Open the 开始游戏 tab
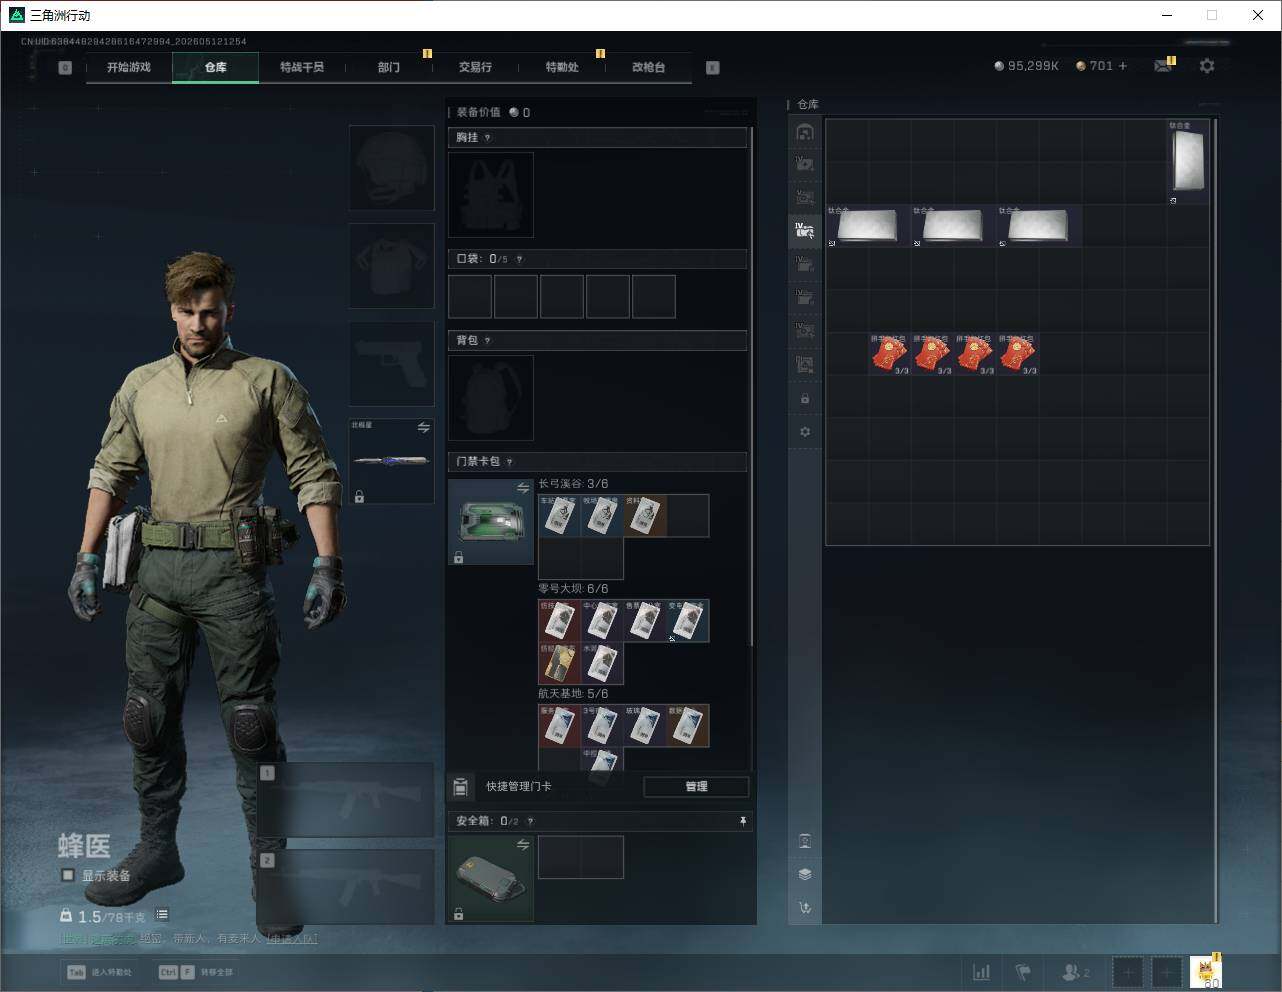 (x=129, y=67)
